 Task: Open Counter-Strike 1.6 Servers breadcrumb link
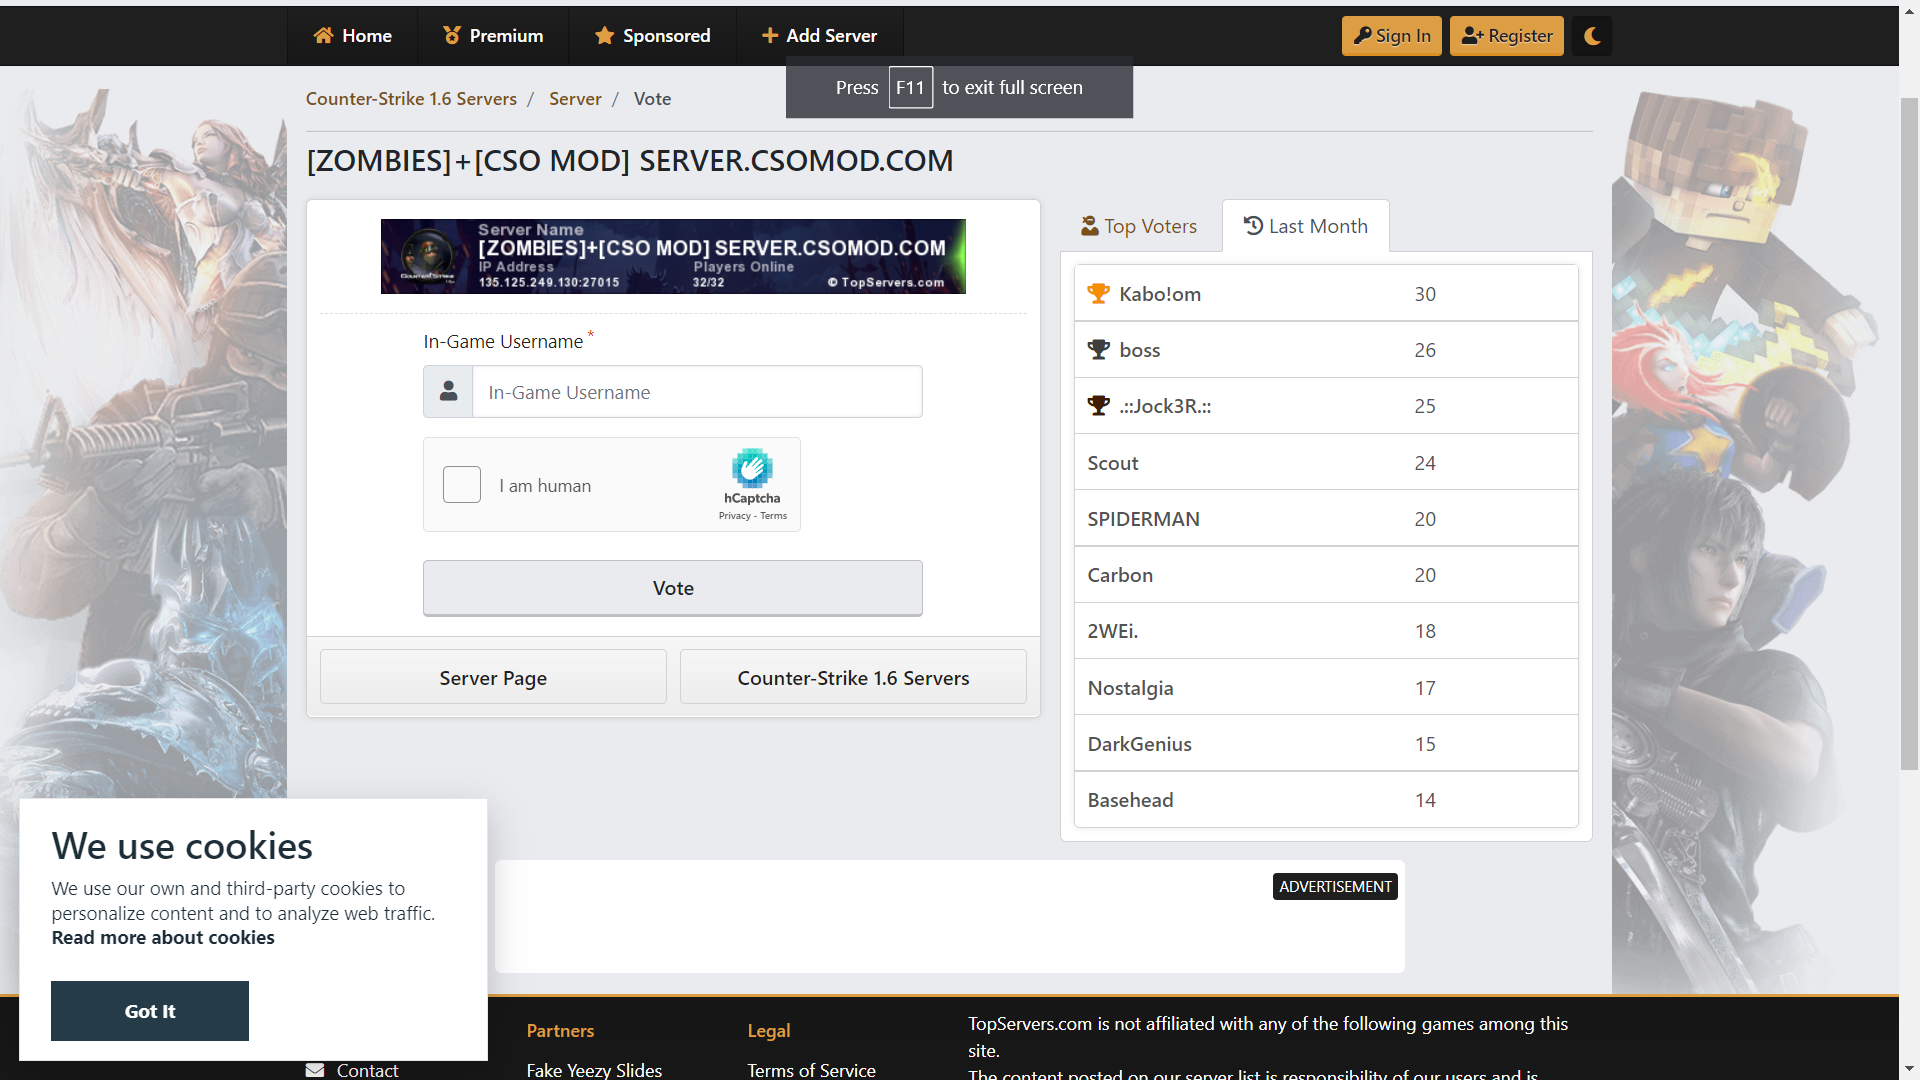point(411,99)
